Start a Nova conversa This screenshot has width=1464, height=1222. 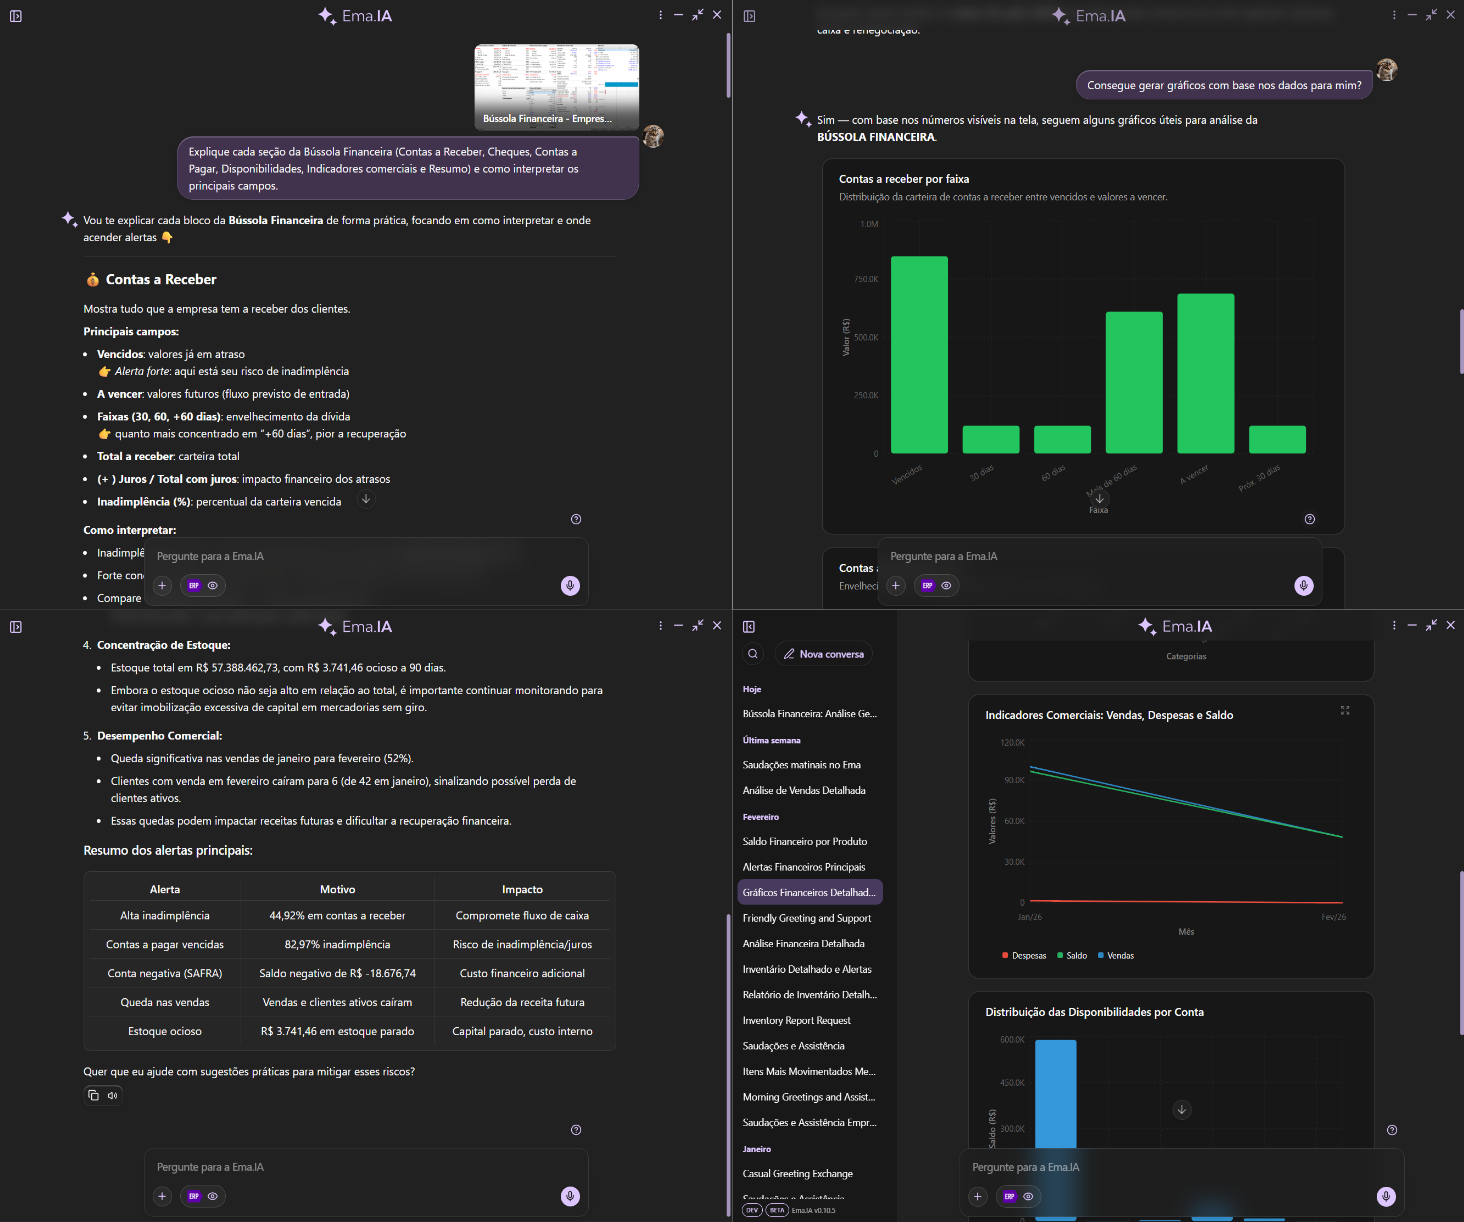823,654
